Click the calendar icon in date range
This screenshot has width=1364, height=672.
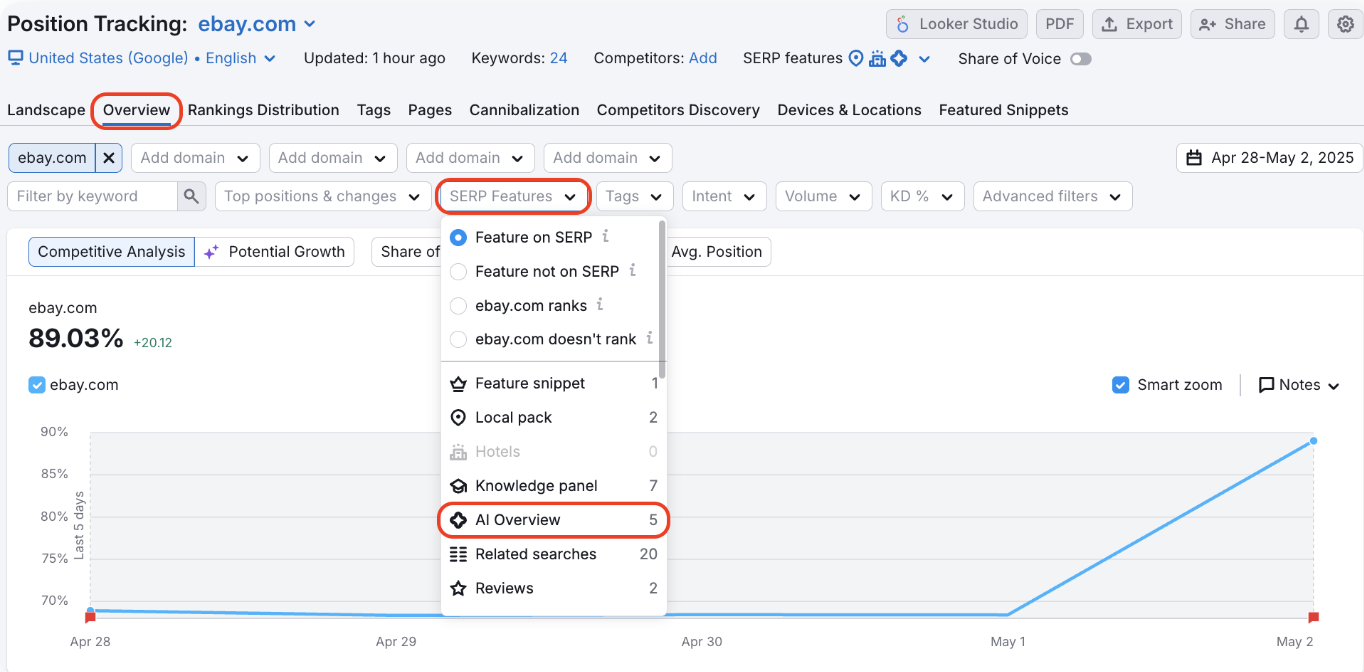(1194, 158)
